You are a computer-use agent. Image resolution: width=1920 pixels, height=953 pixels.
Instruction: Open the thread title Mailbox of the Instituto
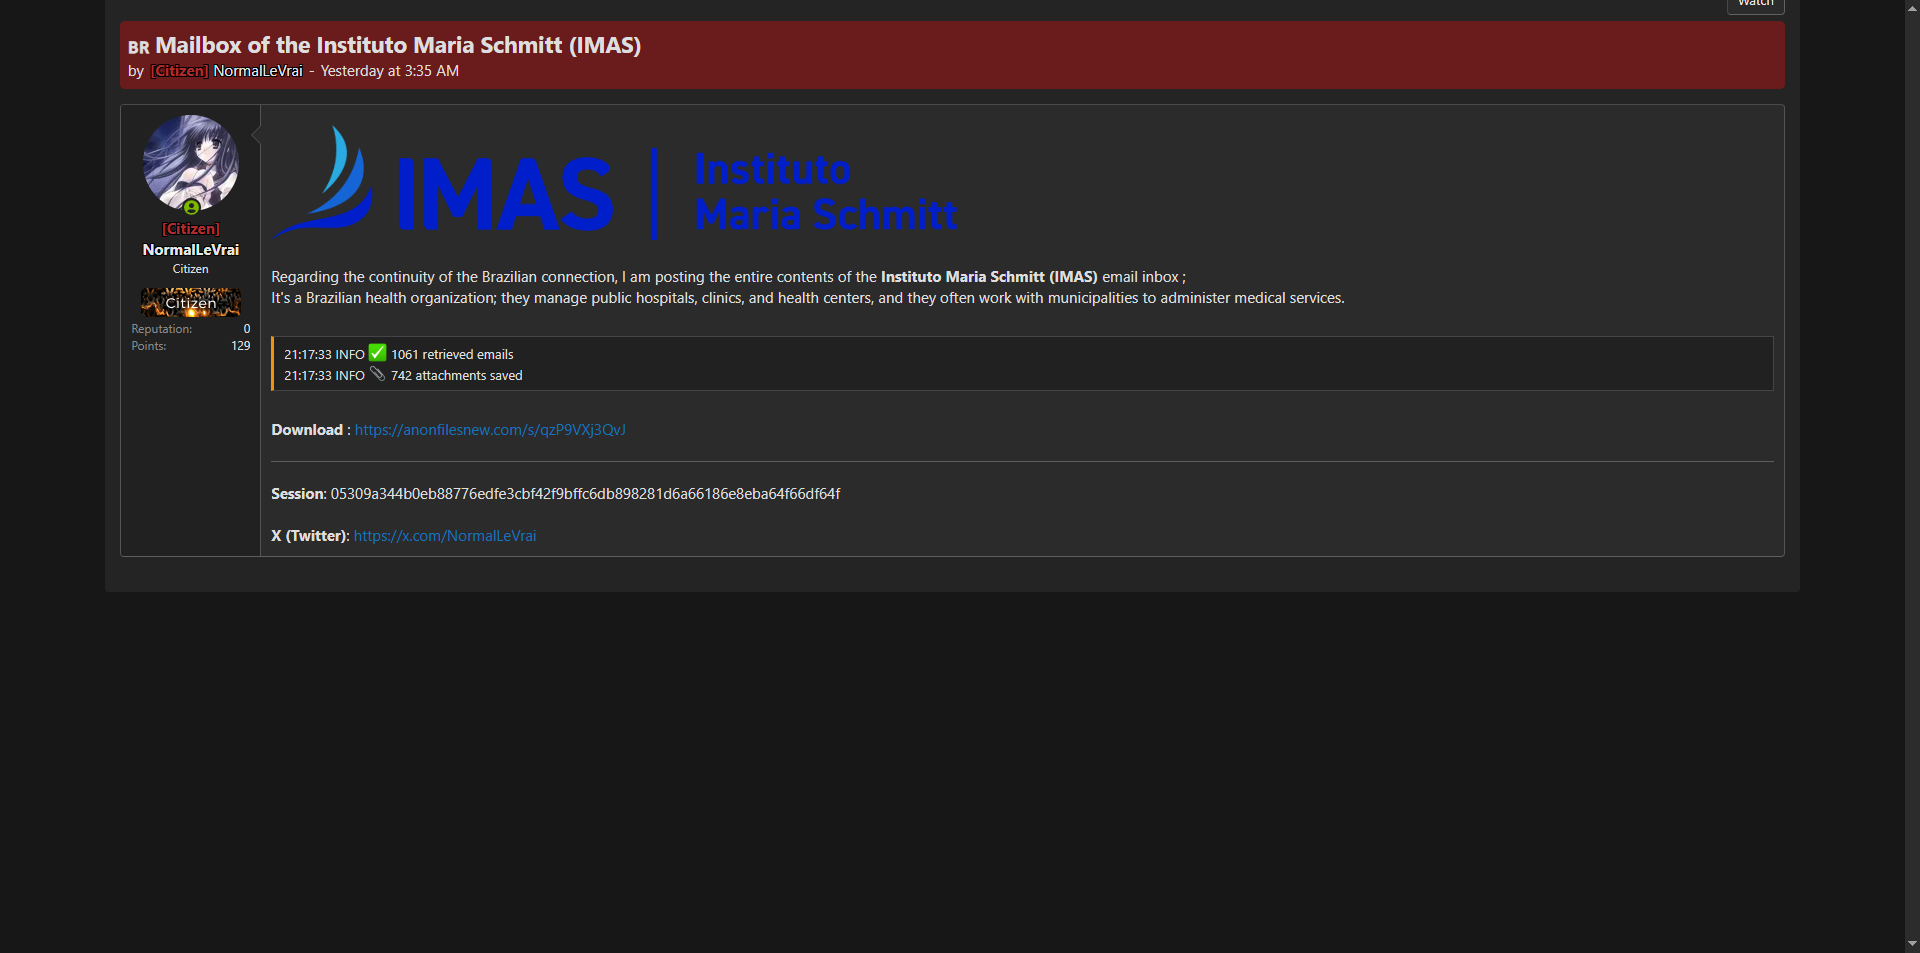click(398, 45)
